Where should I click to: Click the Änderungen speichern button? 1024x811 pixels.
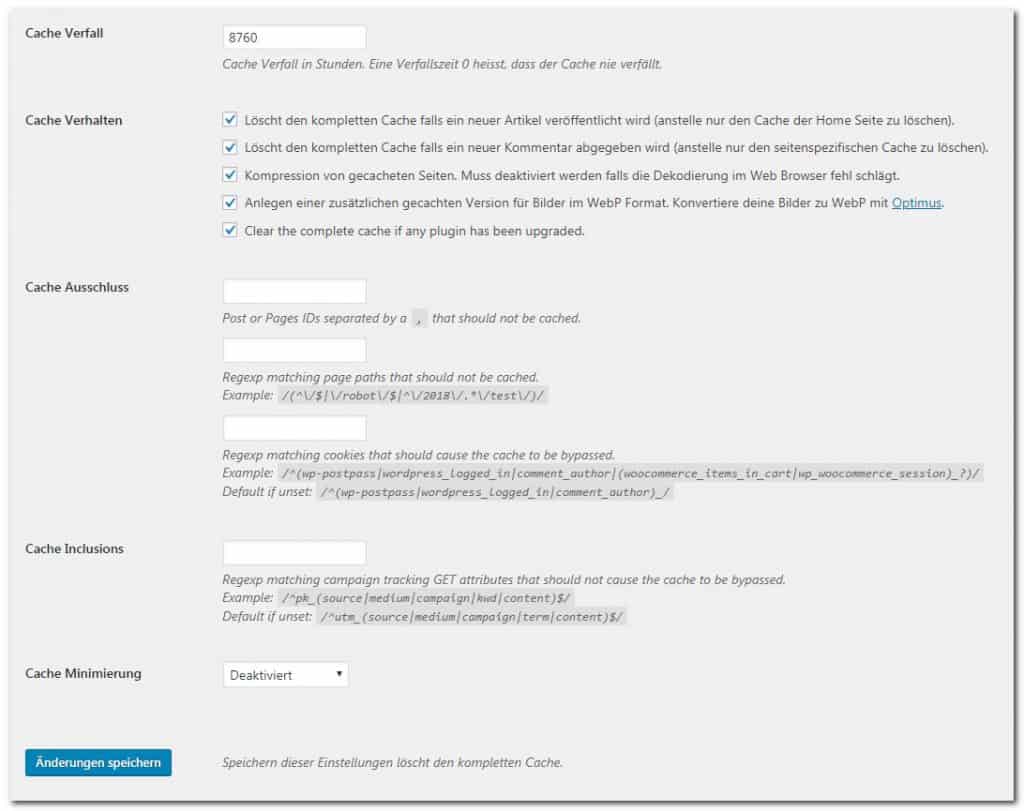(x=99, y=762)
